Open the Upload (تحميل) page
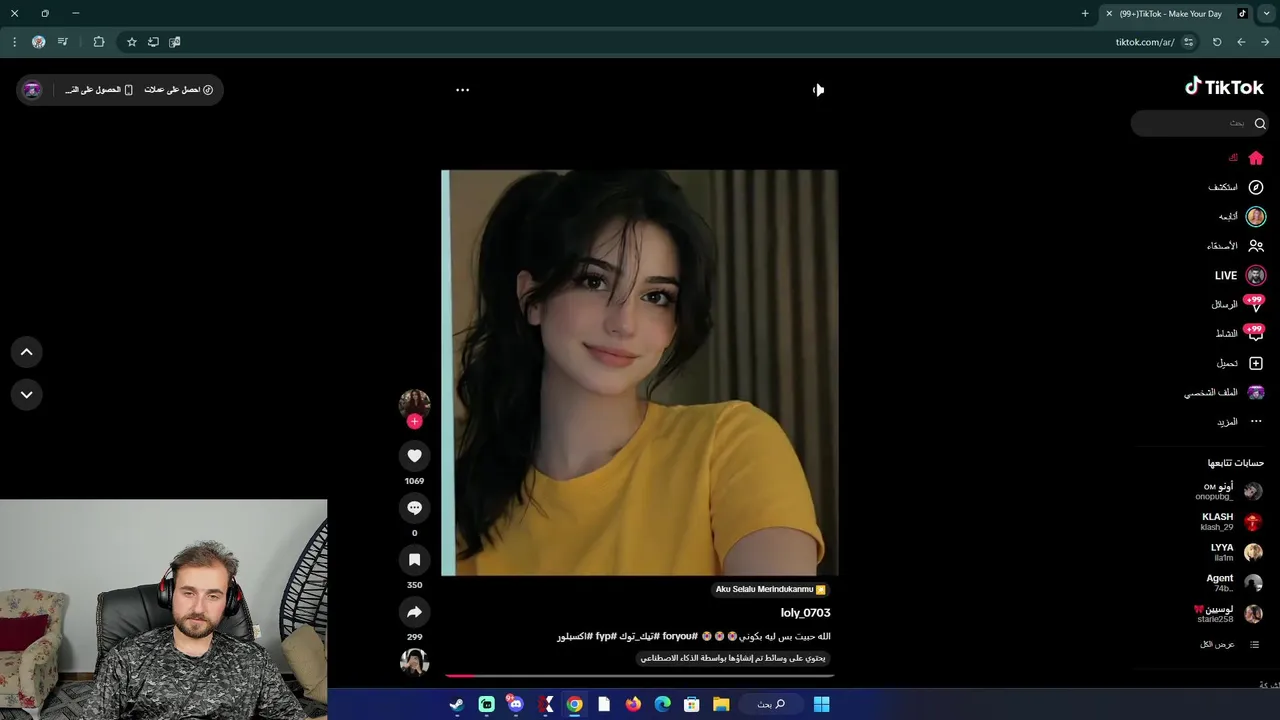1280x720 pixels. pyautogui.click(x=1240, y=363)
